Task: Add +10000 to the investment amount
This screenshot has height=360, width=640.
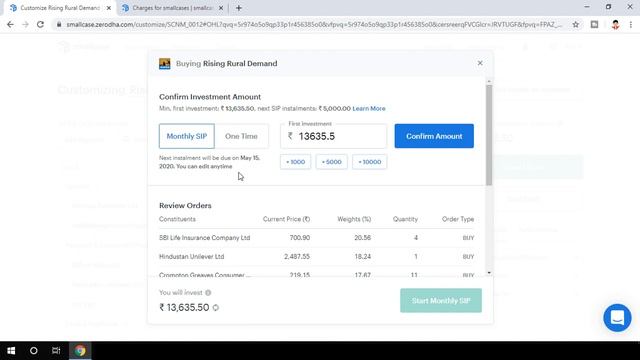Action: (x=369, y=162)
